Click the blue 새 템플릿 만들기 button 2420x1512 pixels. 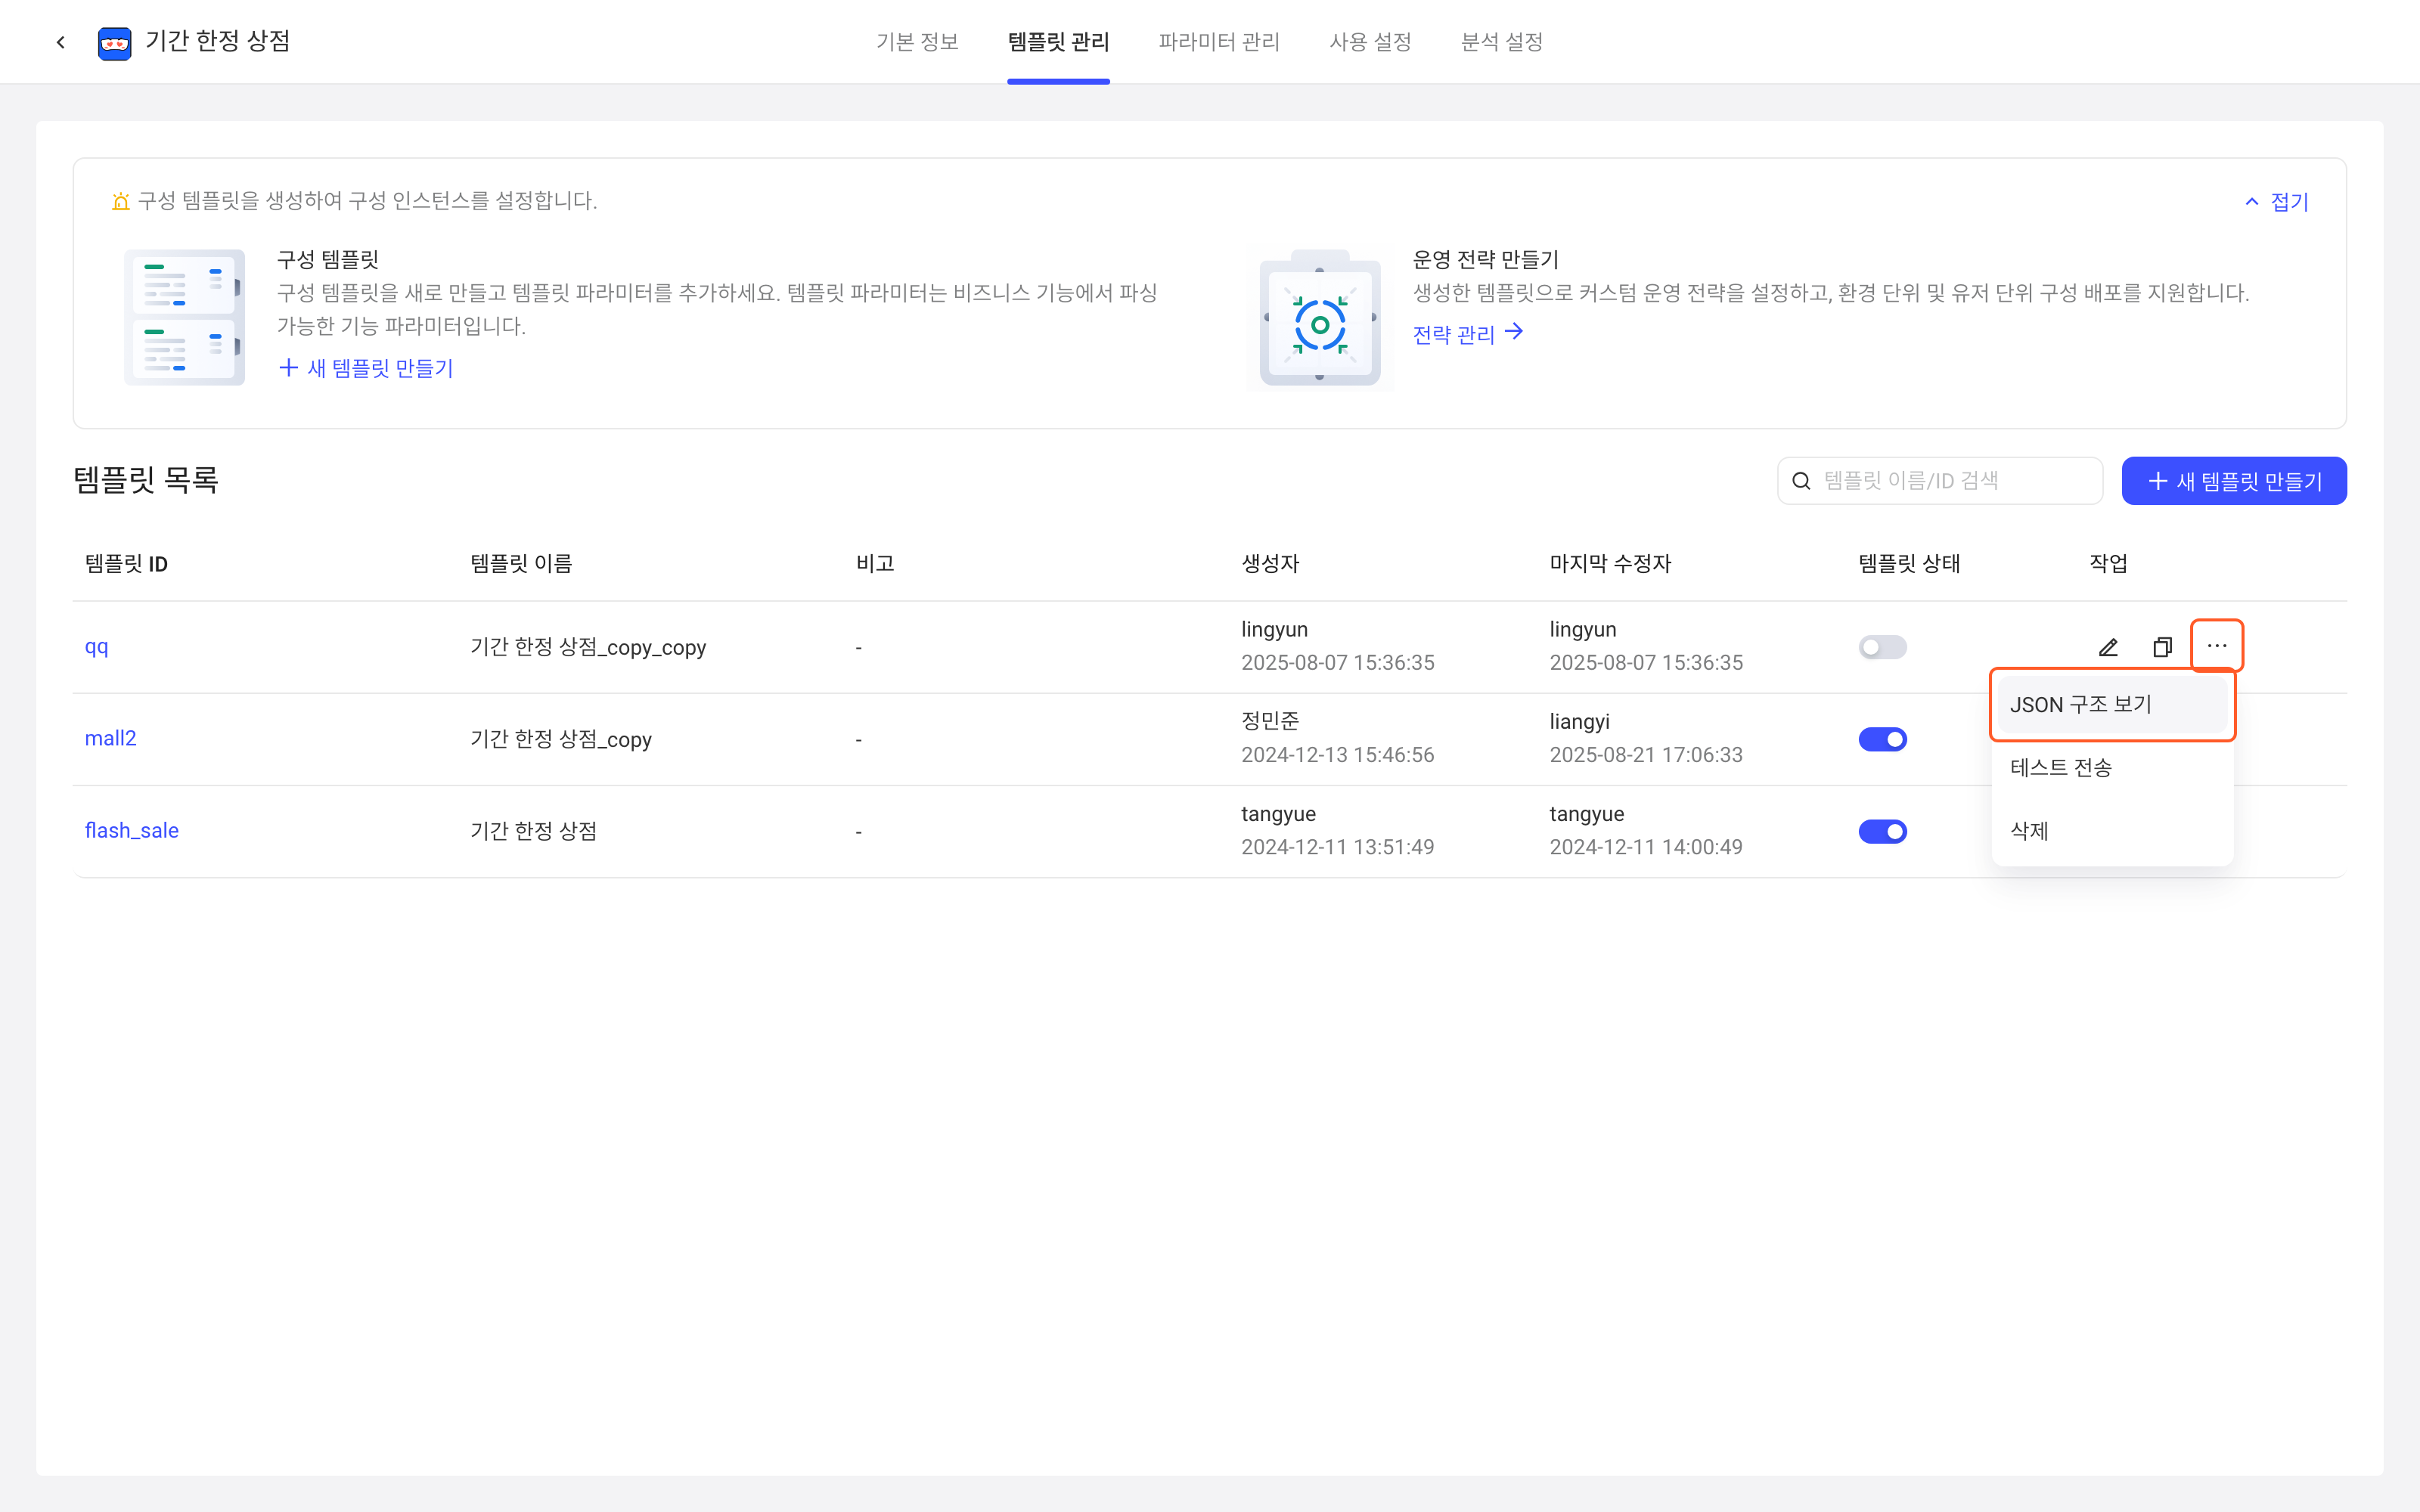(x=2234, y=481)
